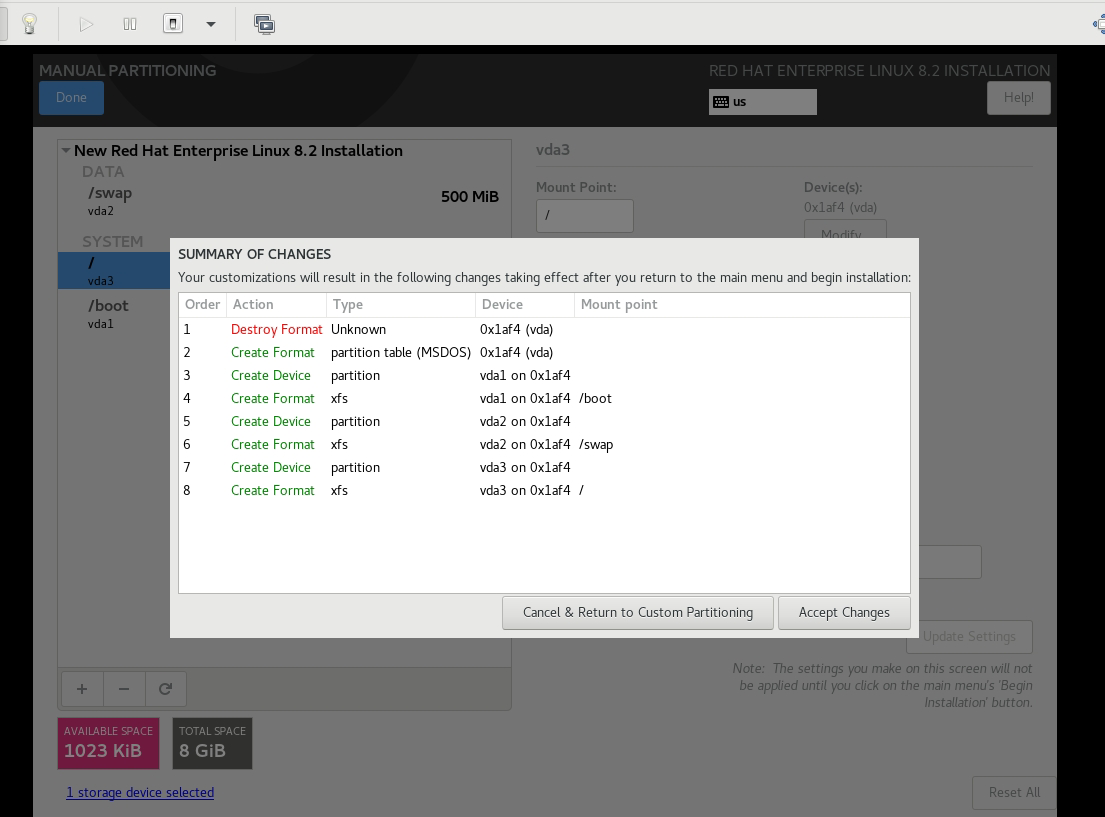Select the /swap vda2 partition entry
Viewport: 1105px width, 817px height.
tap(285, 201)
